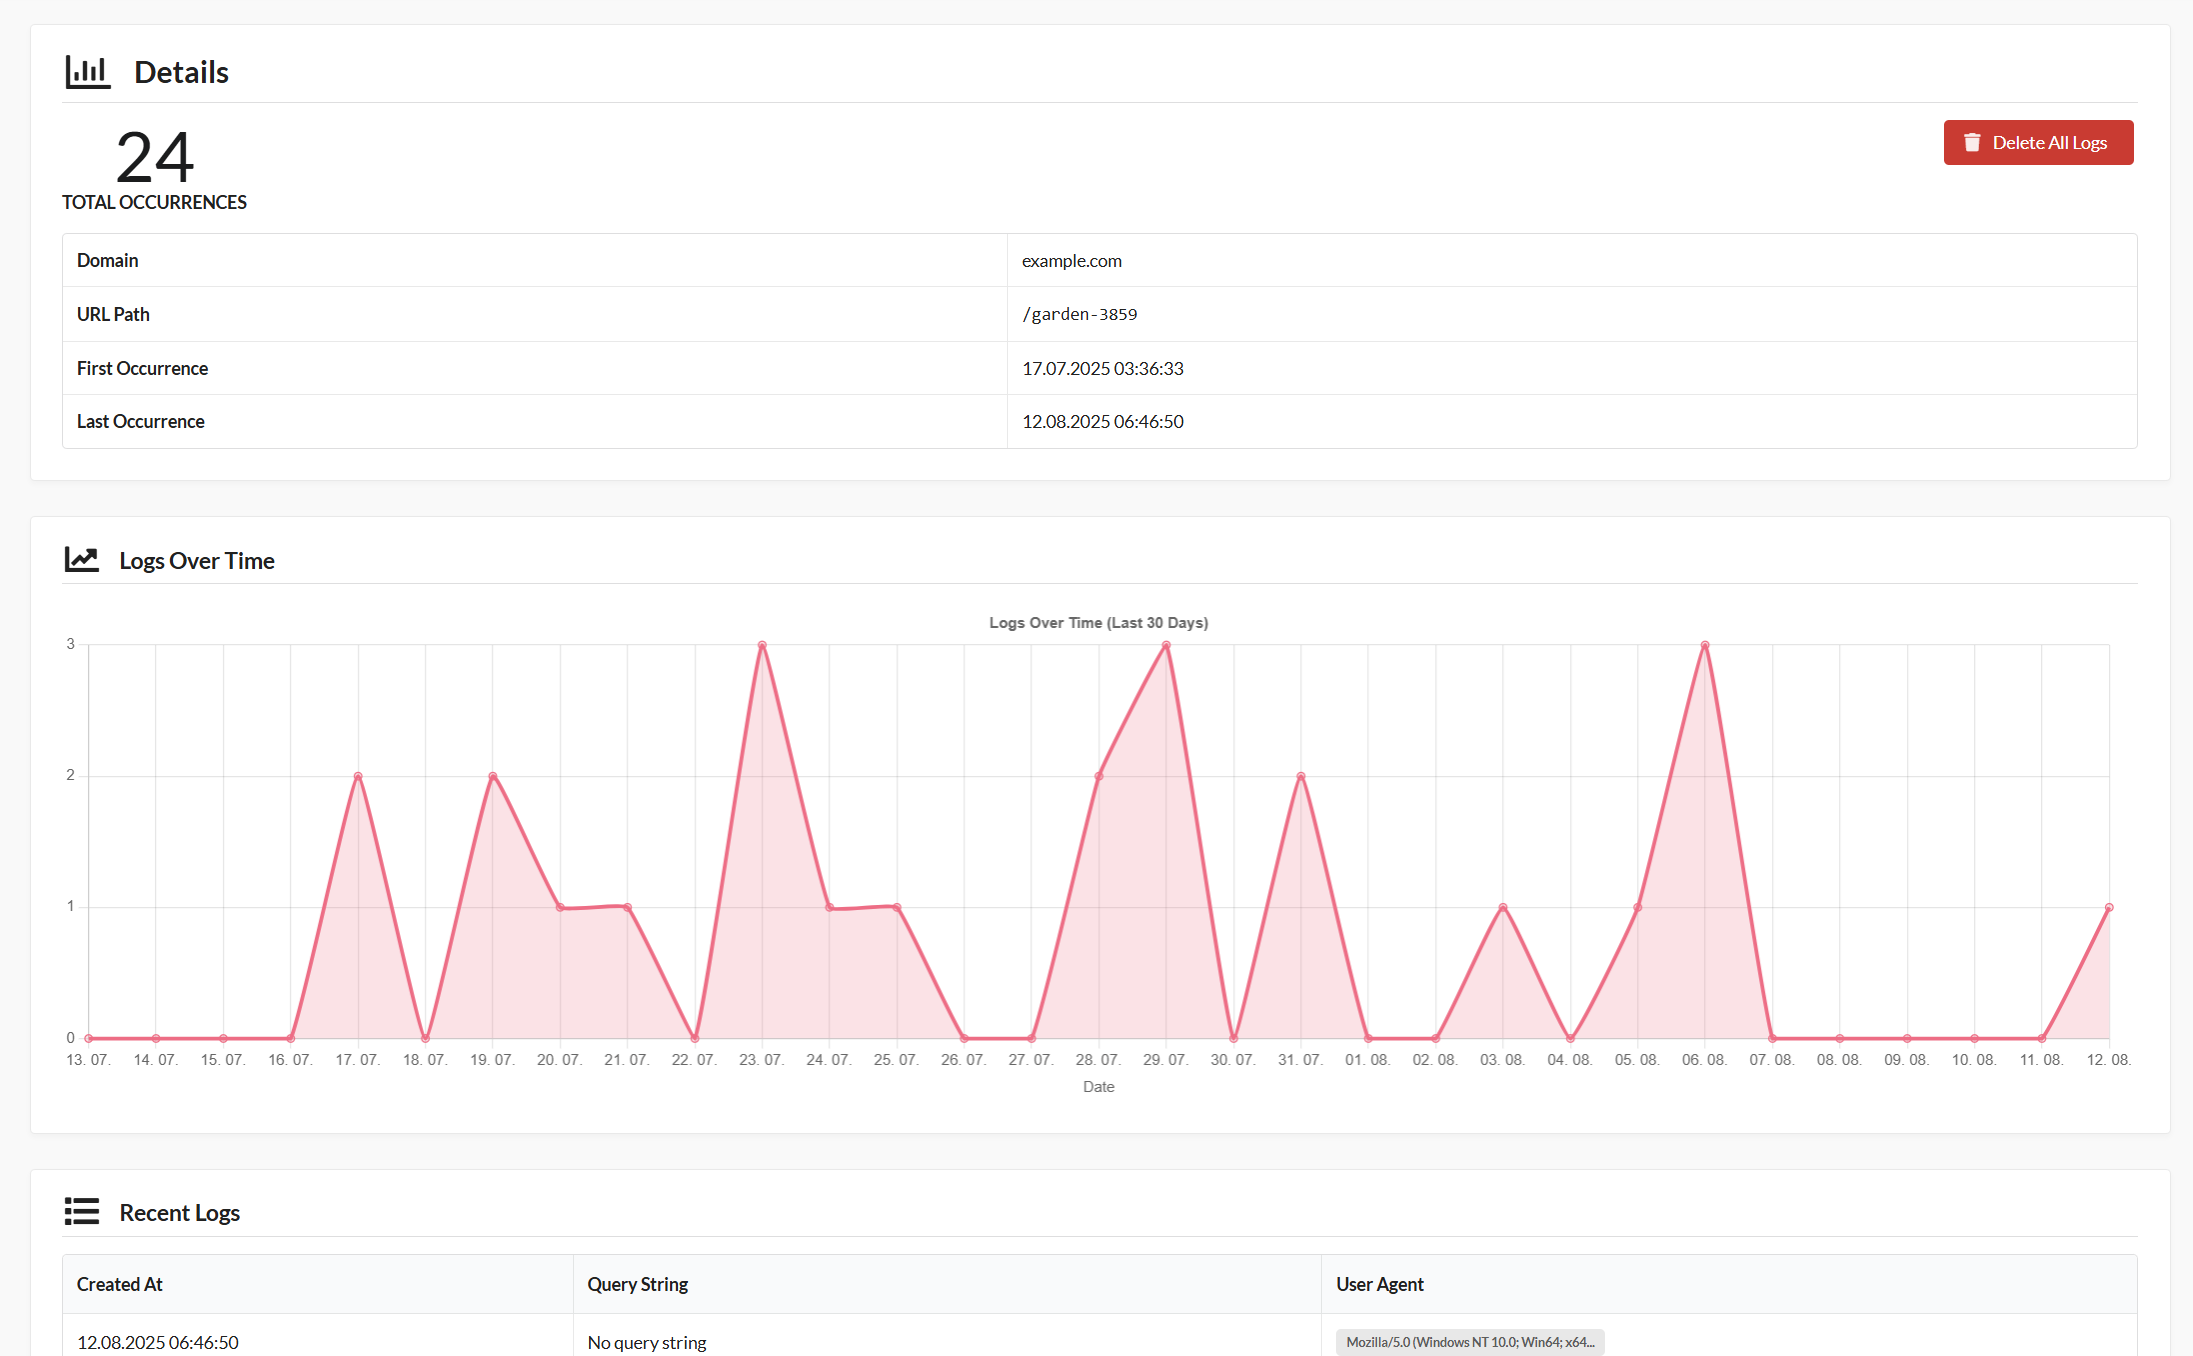Screen dimensions: 2193x1356
Task: Click the example.com domain value
Action: [1071, 261]
